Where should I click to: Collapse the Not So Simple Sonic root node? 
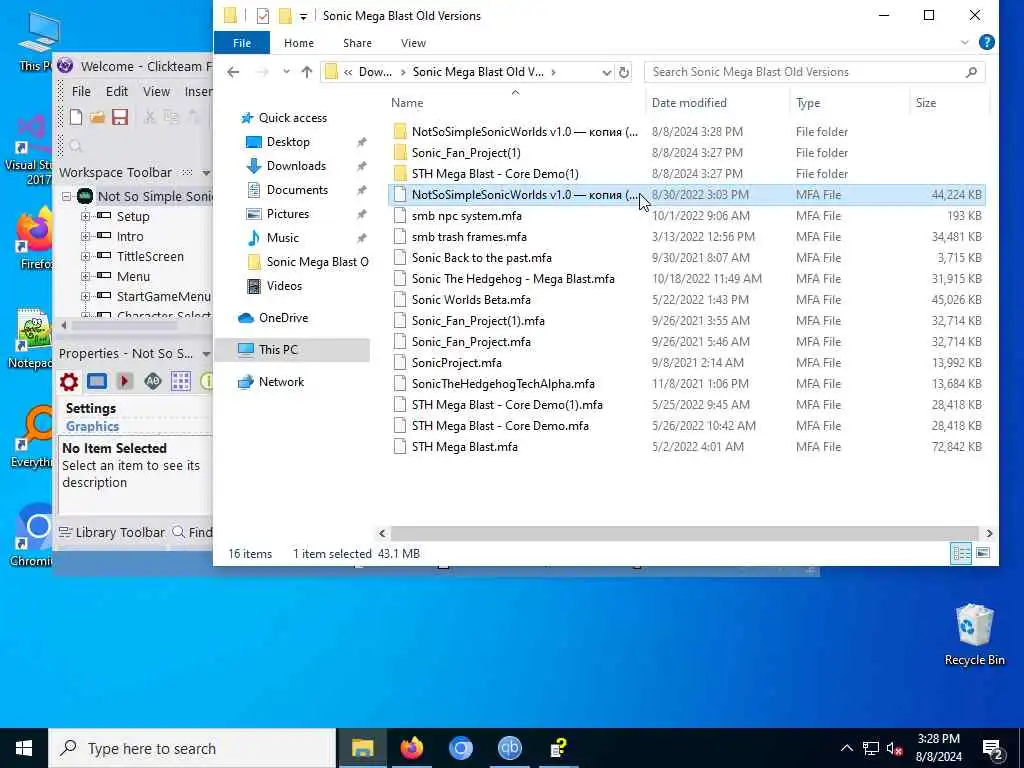(x=67, y=196)
